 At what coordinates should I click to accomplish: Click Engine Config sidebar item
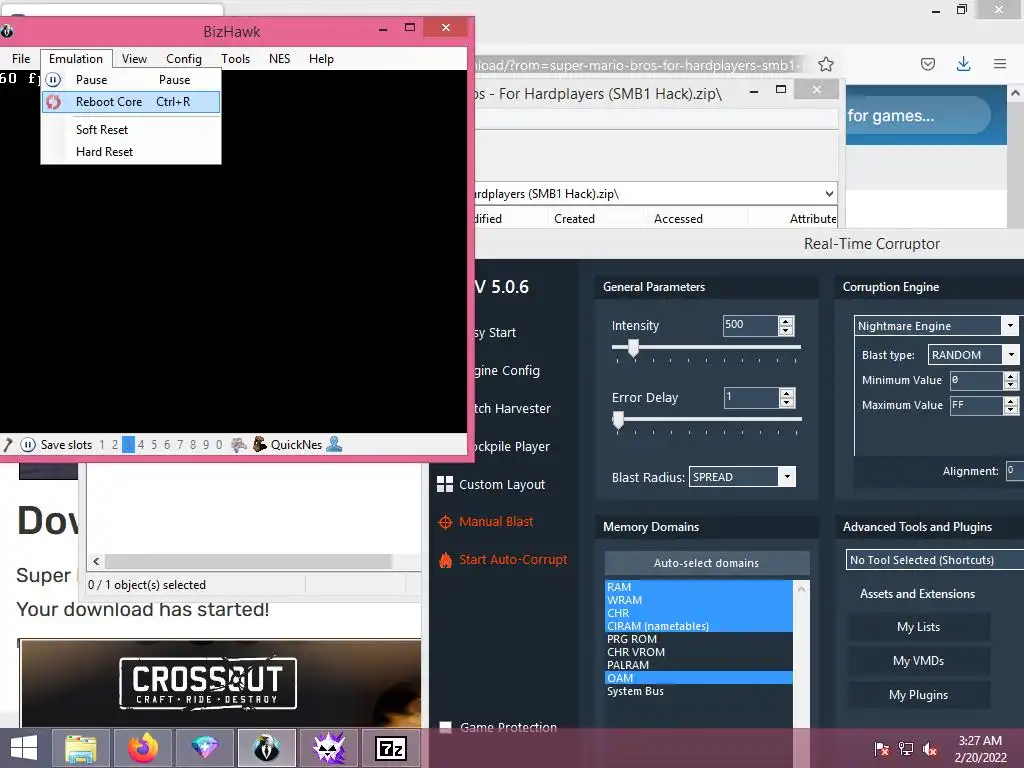(x=507, y=370)
